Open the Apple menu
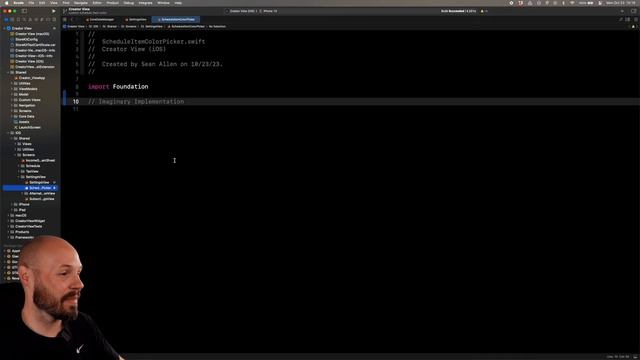Image resolution: width=640 pixels, height=360 pixels. pyautogui.click(x=6, y=3)
